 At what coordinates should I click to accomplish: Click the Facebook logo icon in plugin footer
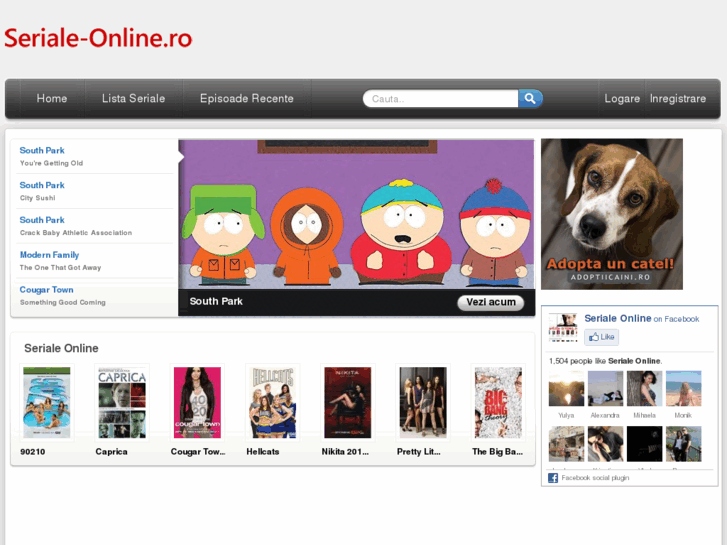(x=553, y=478)
